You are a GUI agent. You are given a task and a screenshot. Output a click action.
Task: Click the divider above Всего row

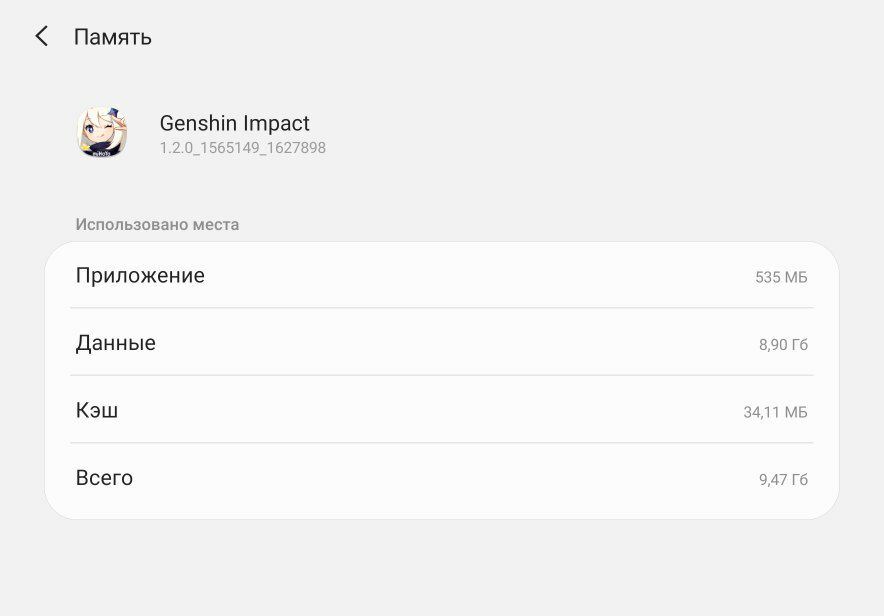[442, 442]
